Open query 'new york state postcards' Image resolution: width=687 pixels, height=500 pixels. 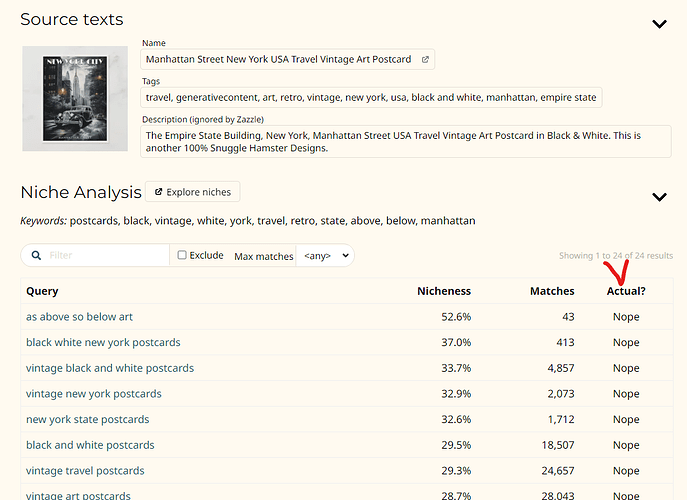pos(88,419)
